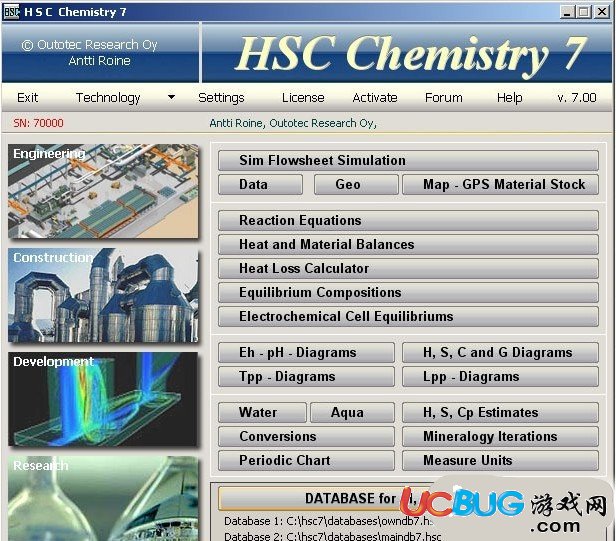Image resolution: width=616 pixels, height=541 pixels.
Task: Expand the Technology dropdown arrow
Action: 171,97
